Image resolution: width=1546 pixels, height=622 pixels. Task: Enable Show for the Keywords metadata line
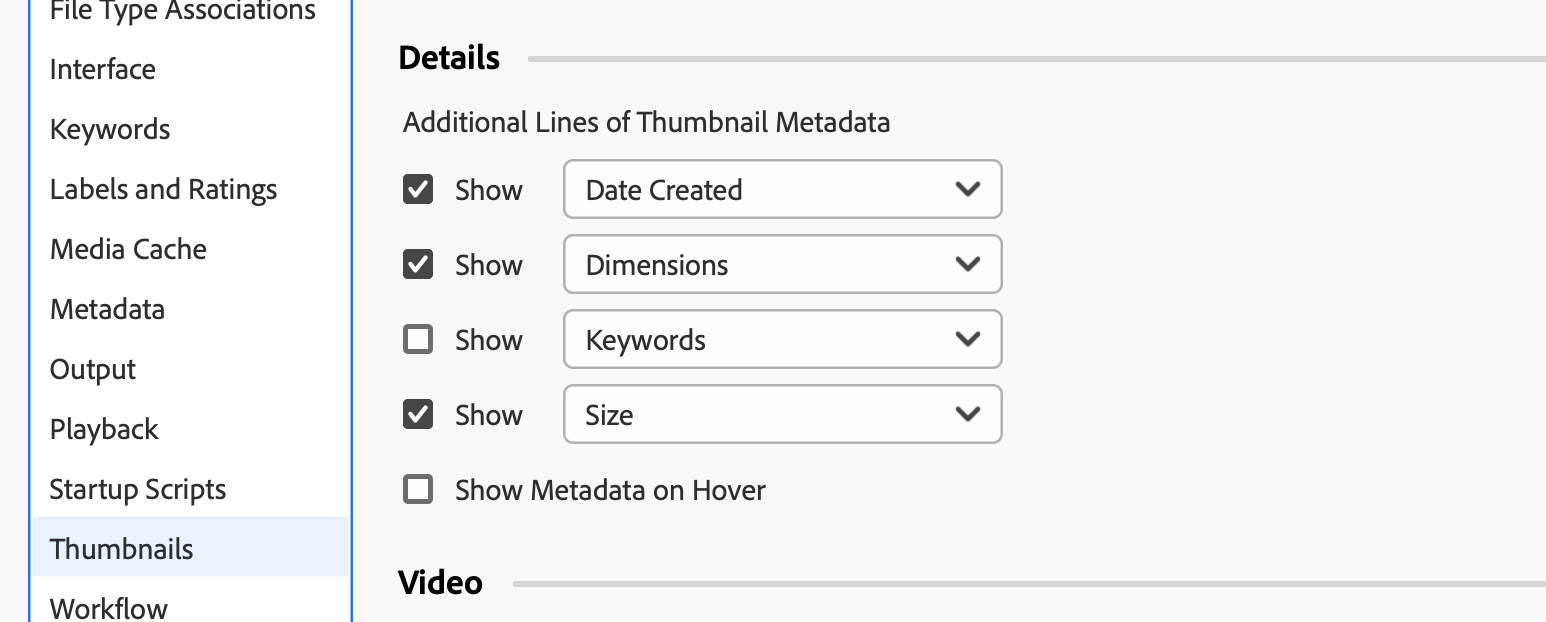[x=417, y=339]
